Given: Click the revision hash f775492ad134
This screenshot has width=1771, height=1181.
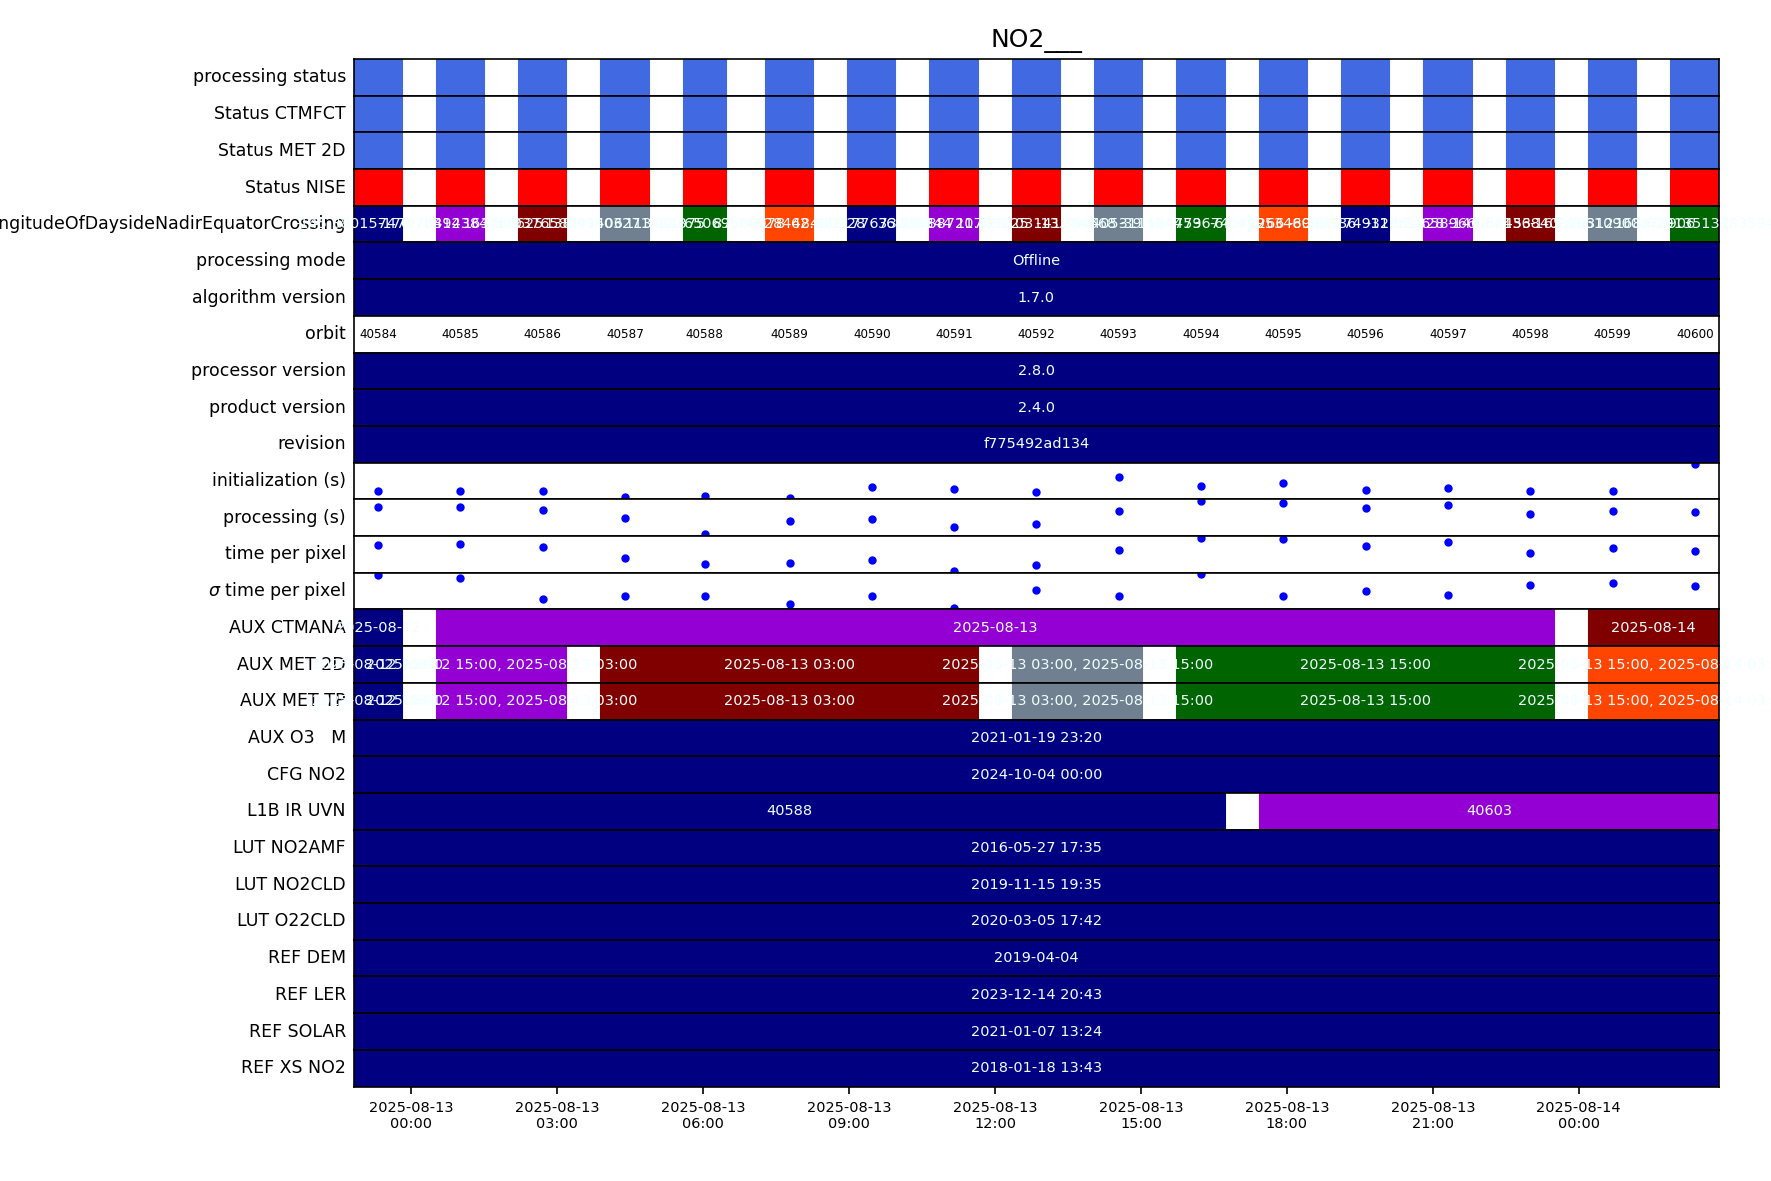Looking at the screenshot, I should 1035,443.
